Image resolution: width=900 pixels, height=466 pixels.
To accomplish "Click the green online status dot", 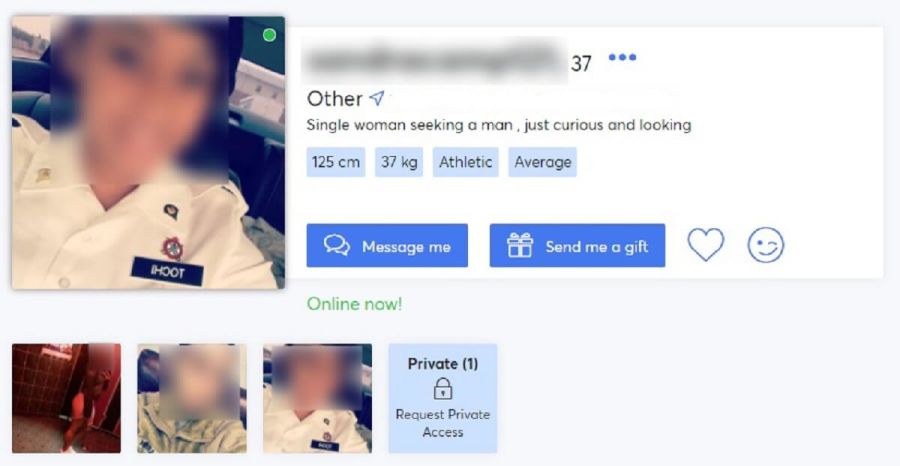I will [x=269, y=35].
